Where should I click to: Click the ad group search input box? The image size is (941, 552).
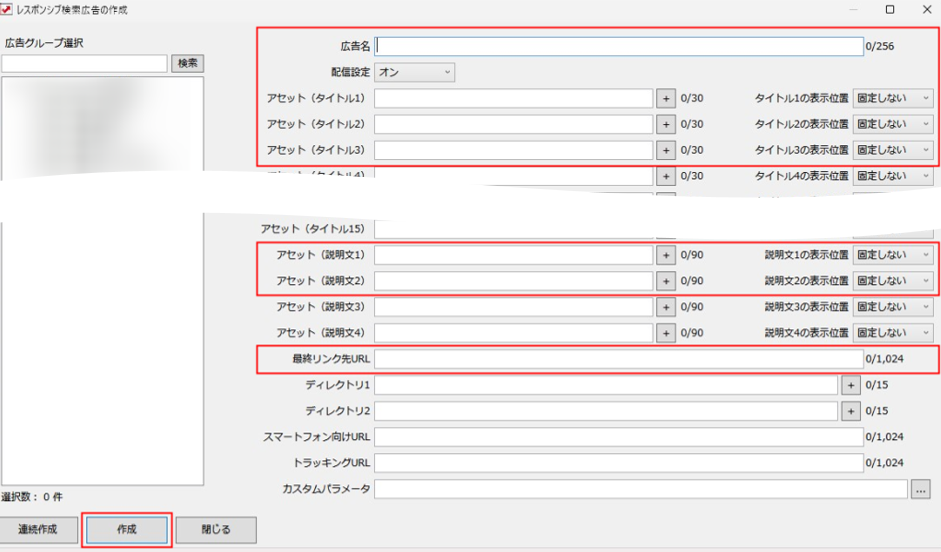[84, 63]
